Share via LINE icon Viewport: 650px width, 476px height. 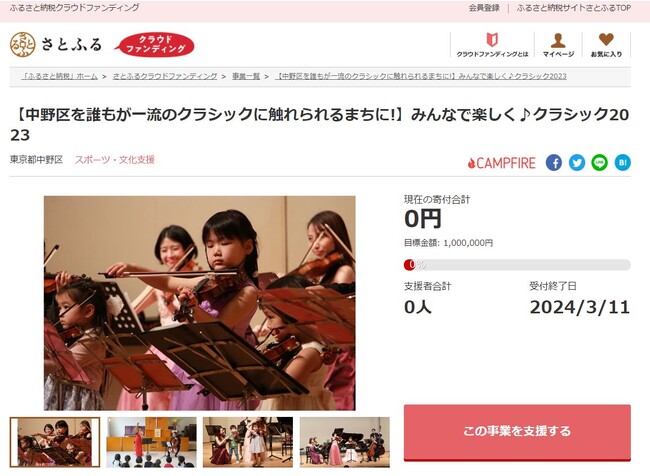(x=599, y=163)
